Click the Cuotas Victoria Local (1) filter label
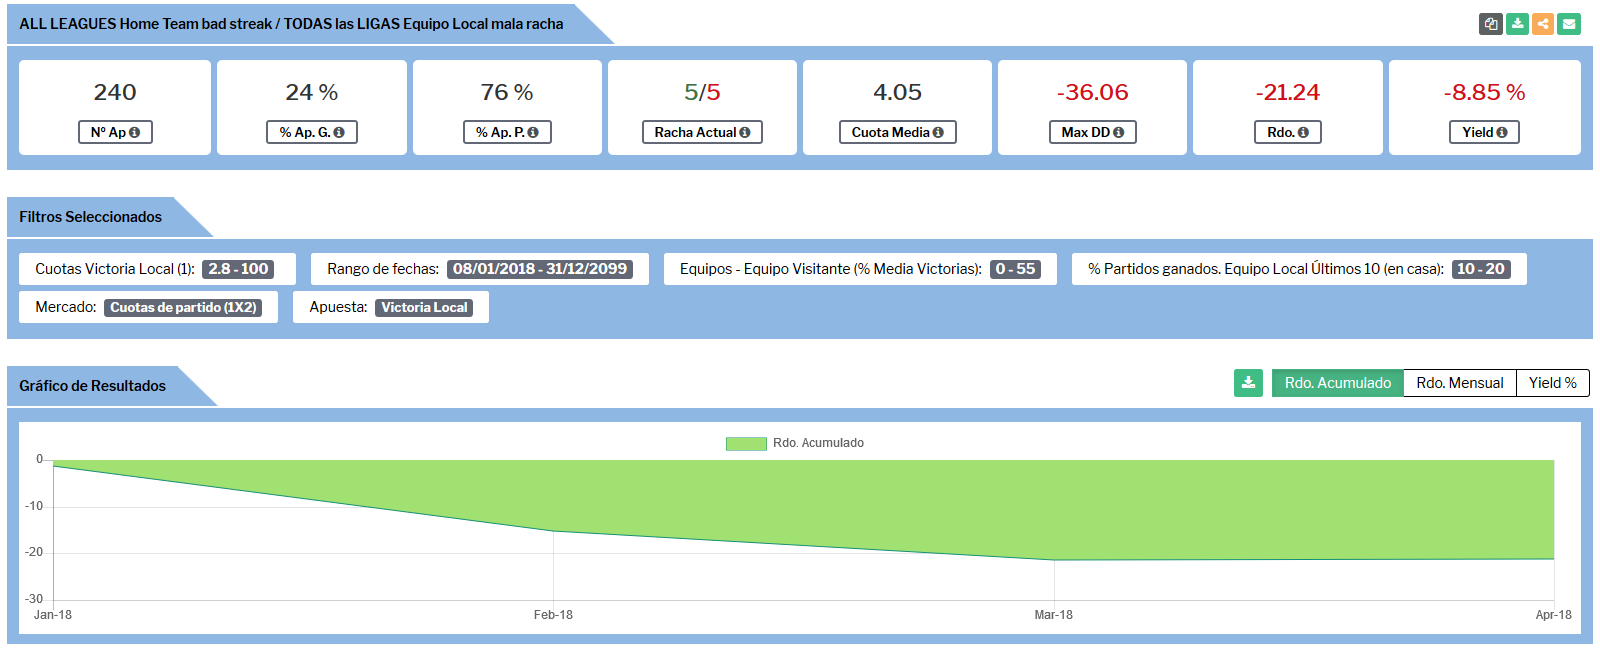 (x=115, y=269)
